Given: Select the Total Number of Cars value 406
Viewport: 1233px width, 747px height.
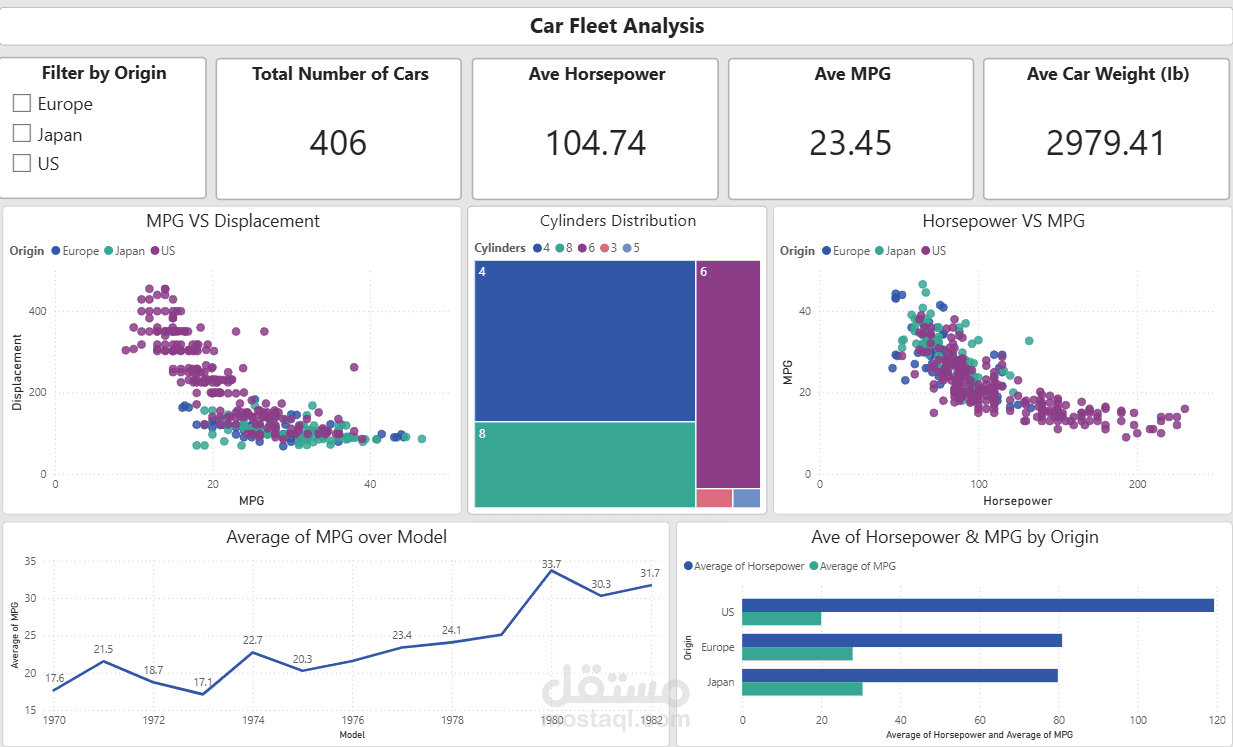Looking at the screenshot, I should pos(338,143).
